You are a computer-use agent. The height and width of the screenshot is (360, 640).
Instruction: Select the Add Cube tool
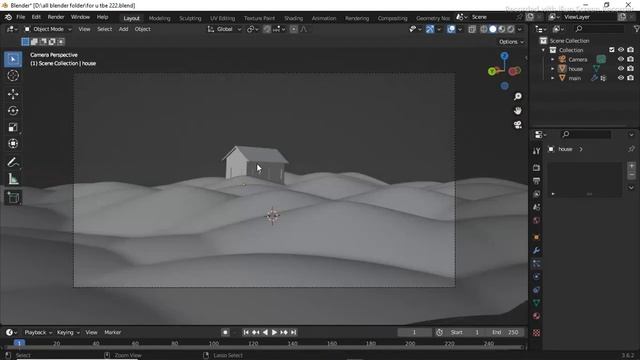coord(13,198)
